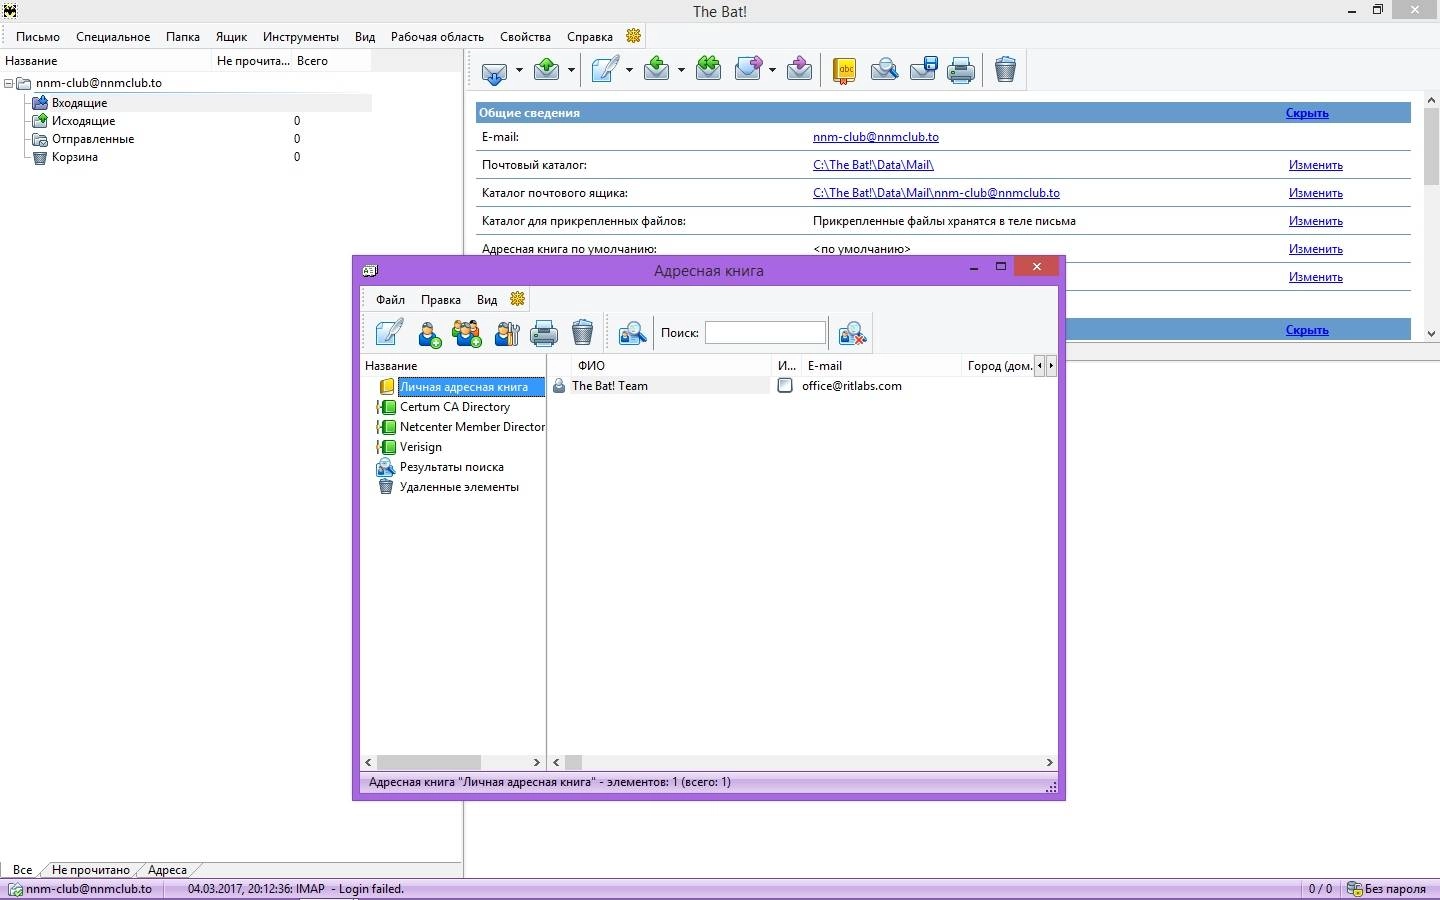Open dropdown arrow beside Get new mail
1440x900 pixels.
518,71
